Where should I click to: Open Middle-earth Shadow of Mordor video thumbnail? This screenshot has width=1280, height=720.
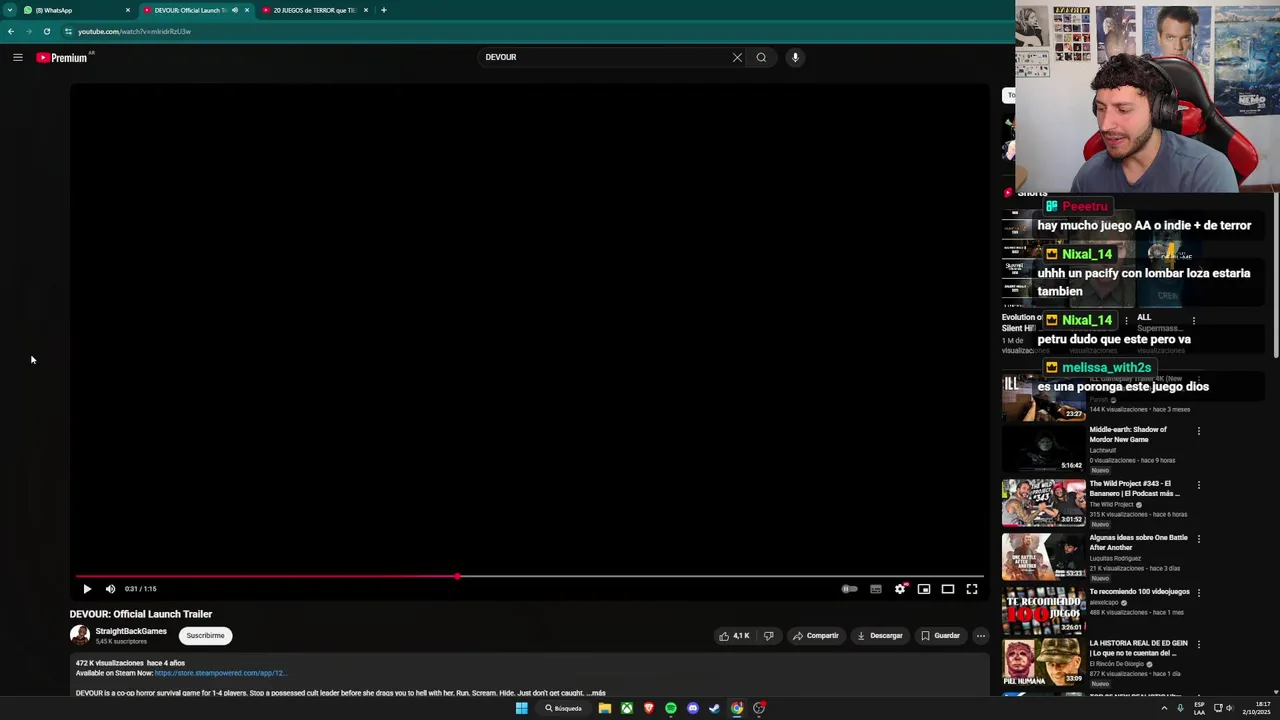tap(1043, 449)
